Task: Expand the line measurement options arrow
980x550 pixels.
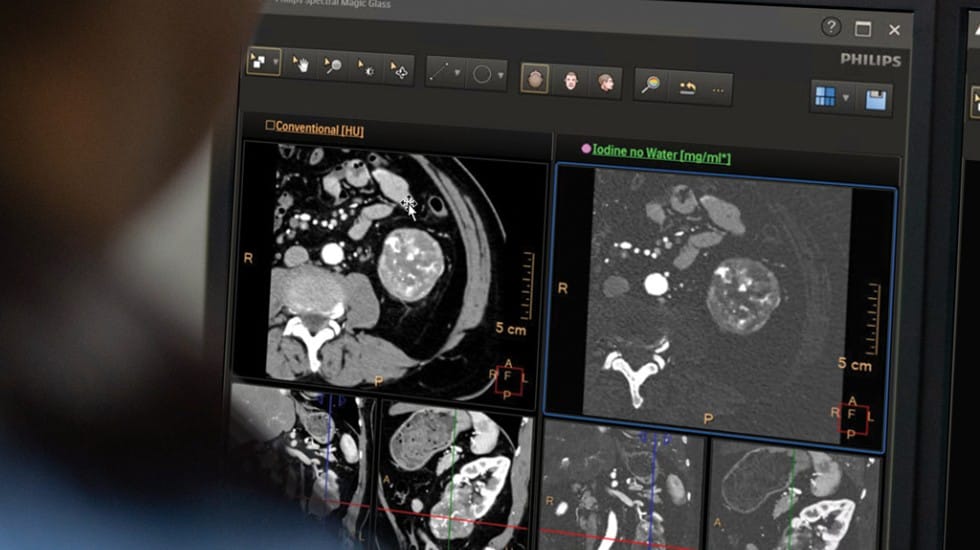Action: click(458, 73)
